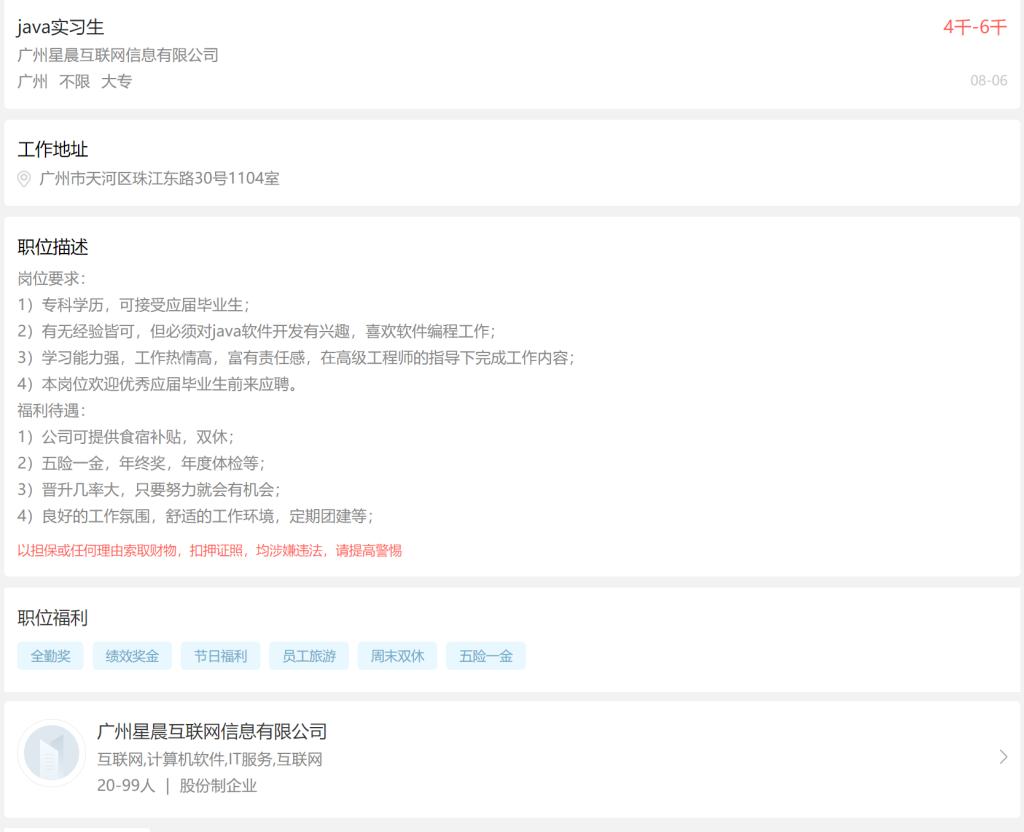1024x832 pixels.
Task: Click the line starting 学习能力强
Action: point(296,358)
